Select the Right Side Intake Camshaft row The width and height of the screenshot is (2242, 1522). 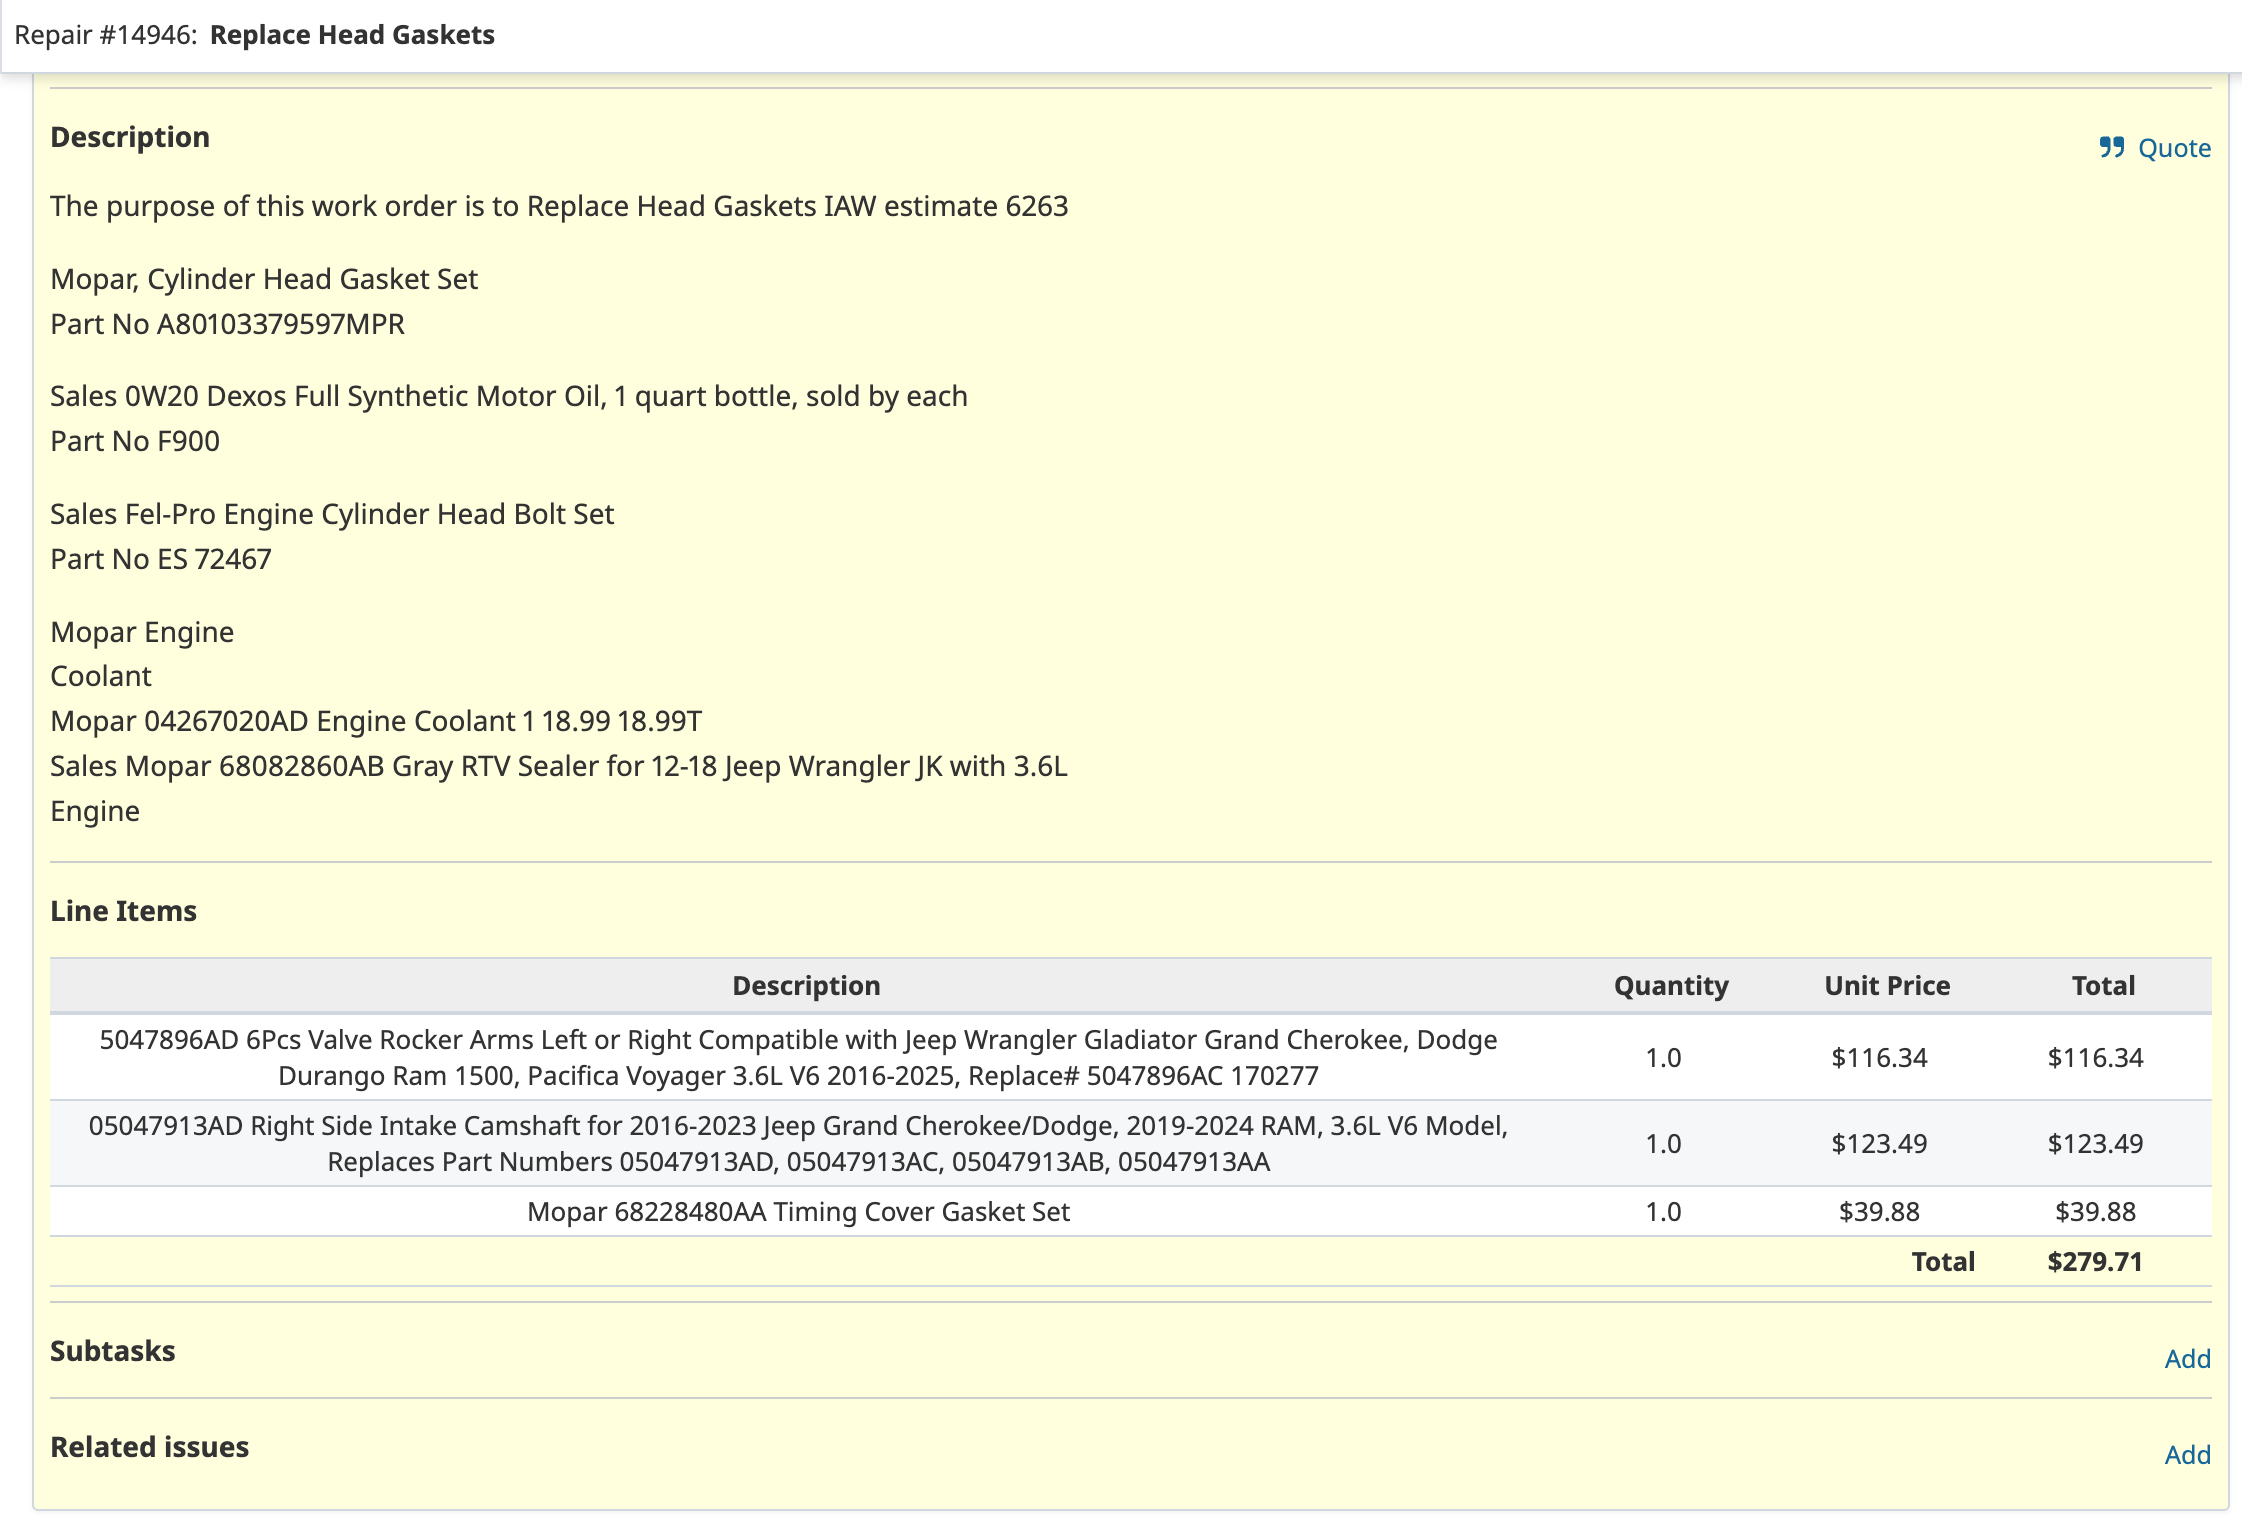click(798, 1144)
